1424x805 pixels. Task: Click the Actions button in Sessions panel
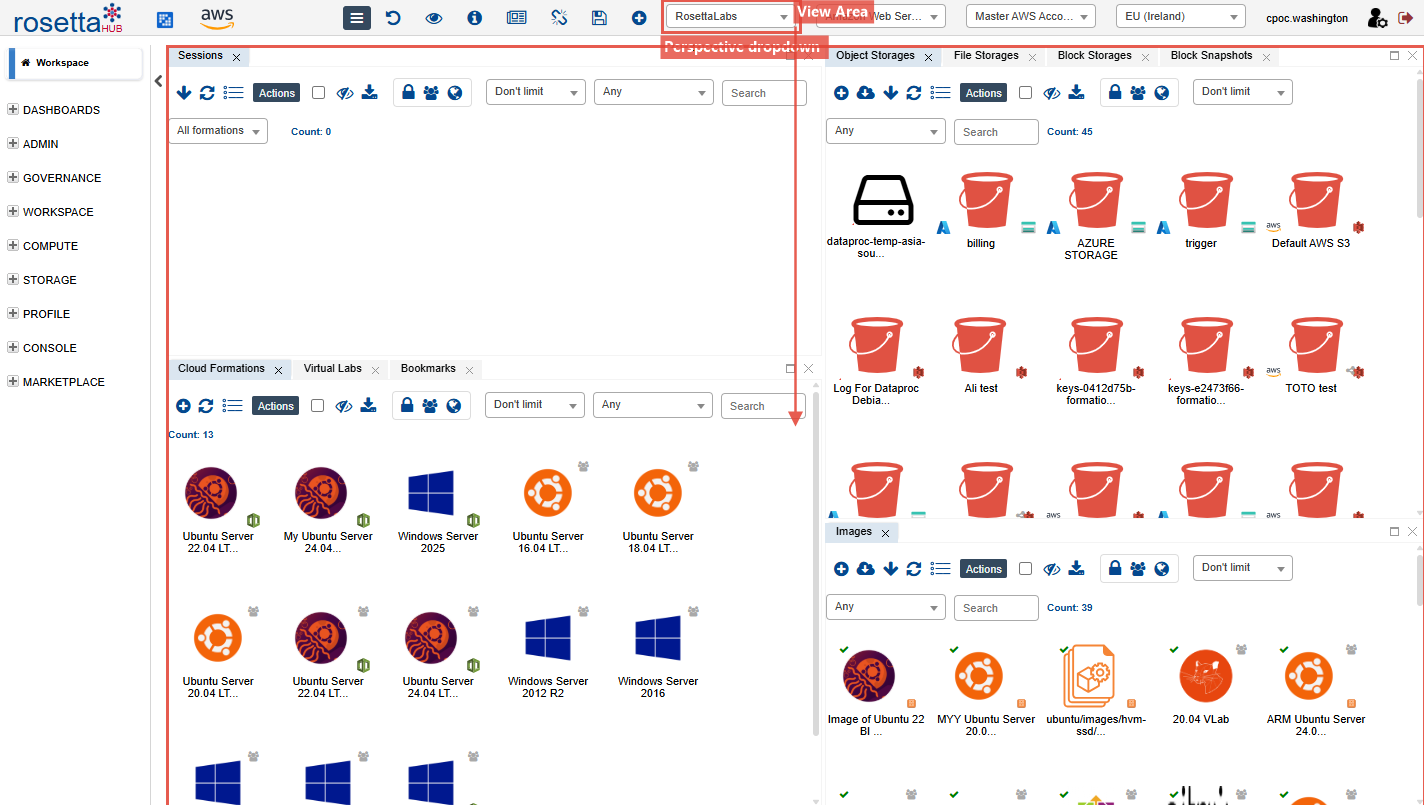(277, 93)
